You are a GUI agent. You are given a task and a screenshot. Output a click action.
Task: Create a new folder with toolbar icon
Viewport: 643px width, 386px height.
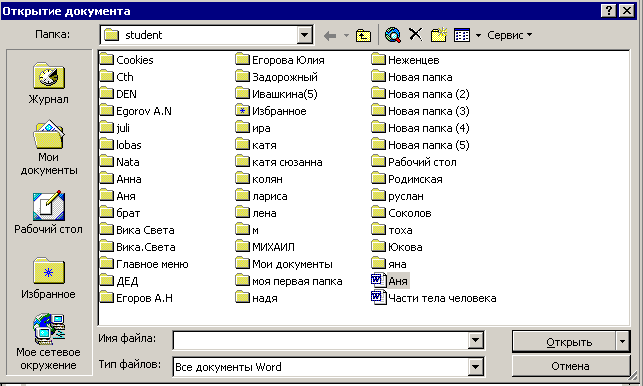pos(438,35)
